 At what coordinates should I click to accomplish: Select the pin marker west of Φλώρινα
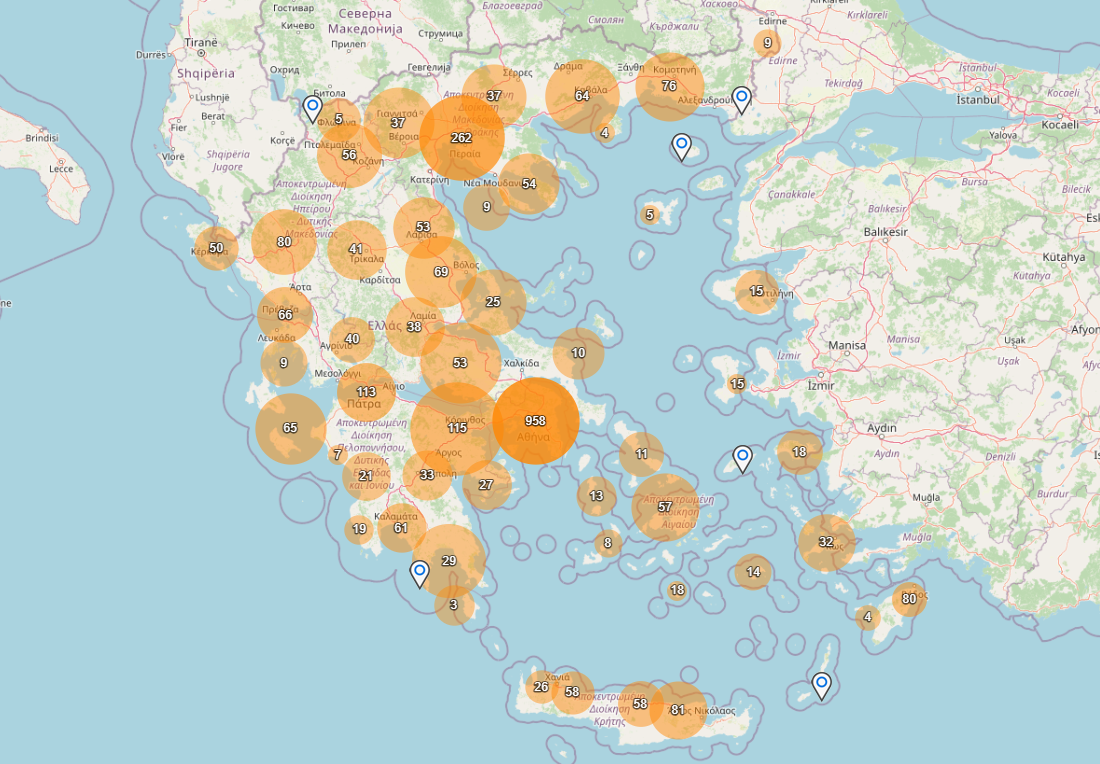312,109
